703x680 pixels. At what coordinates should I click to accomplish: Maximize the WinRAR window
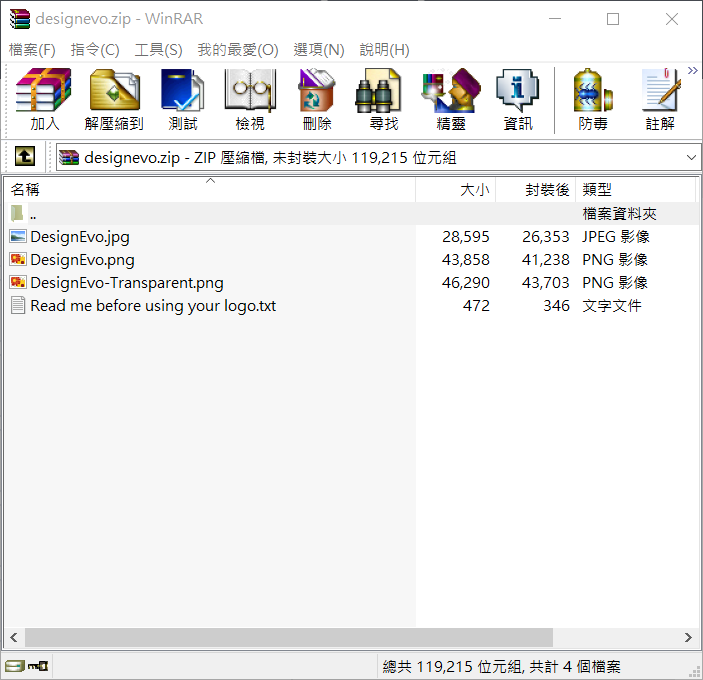[x=613, y=19]
